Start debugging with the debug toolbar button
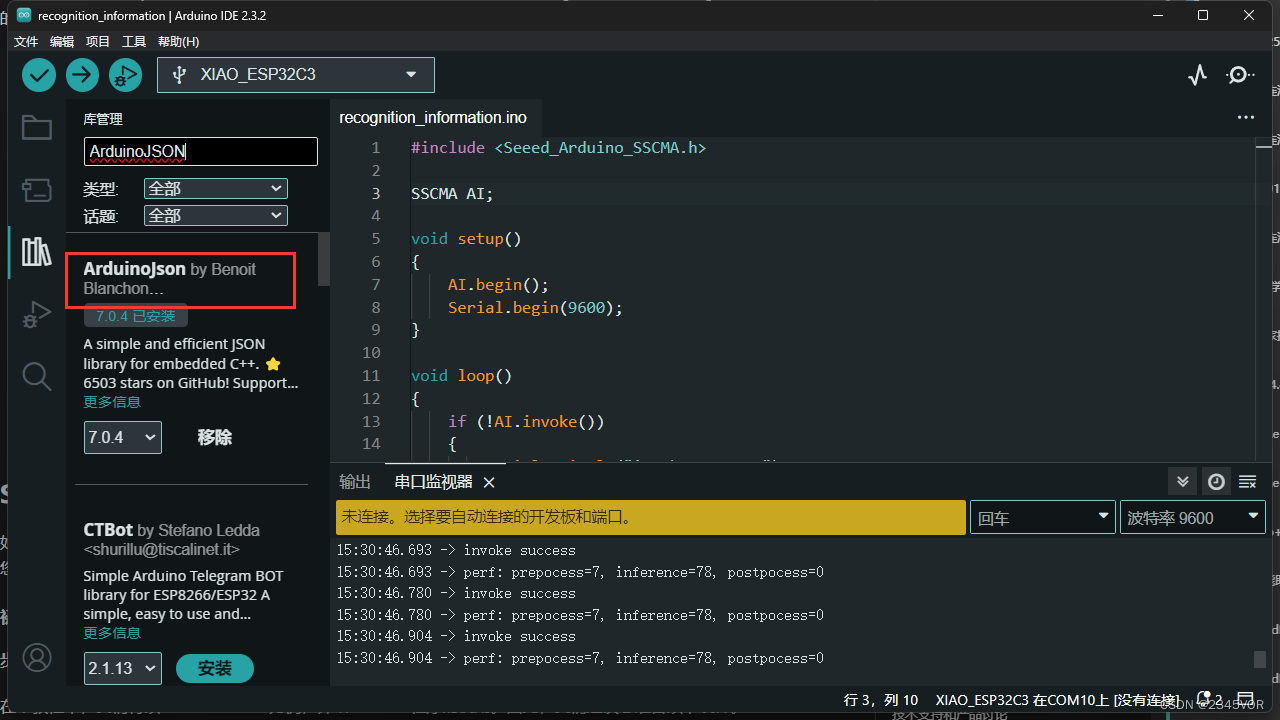The width and height of the screenshot is (1280, 720). click(x=125, y=74)
